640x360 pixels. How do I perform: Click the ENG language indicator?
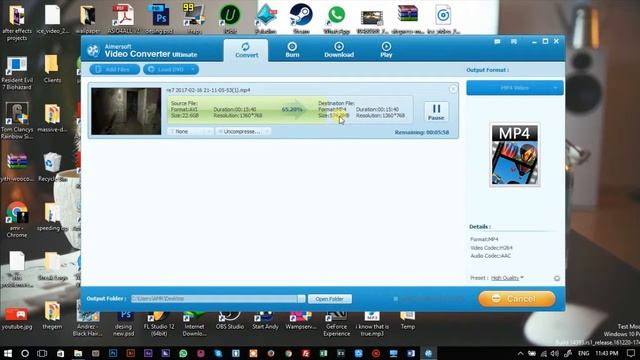pos(584,353)
